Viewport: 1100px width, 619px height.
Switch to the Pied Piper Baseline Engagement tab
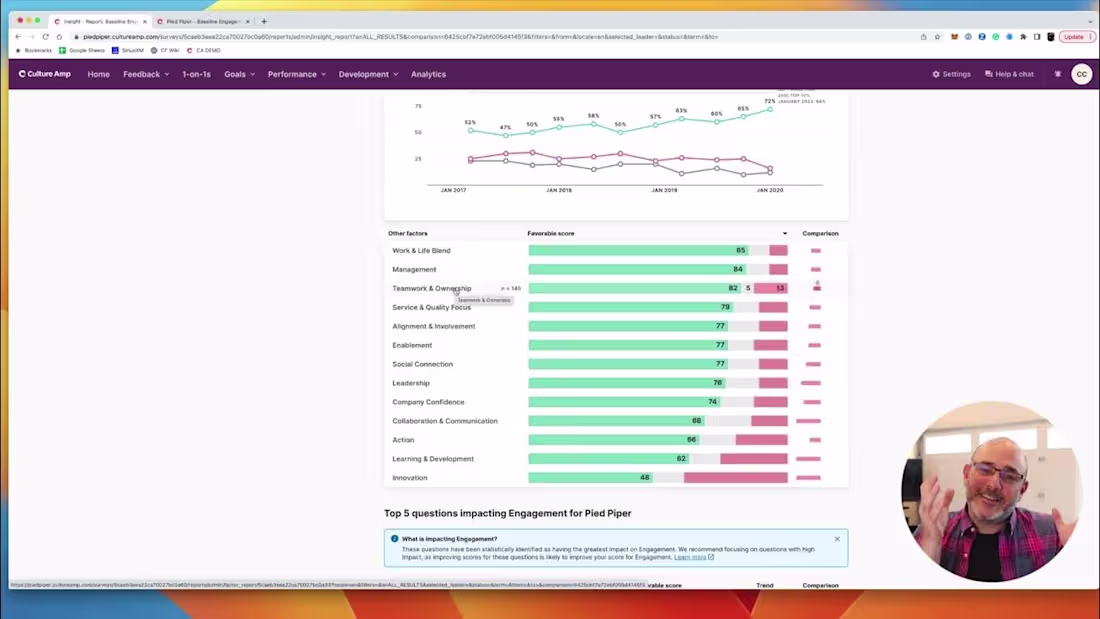point(199,20)
